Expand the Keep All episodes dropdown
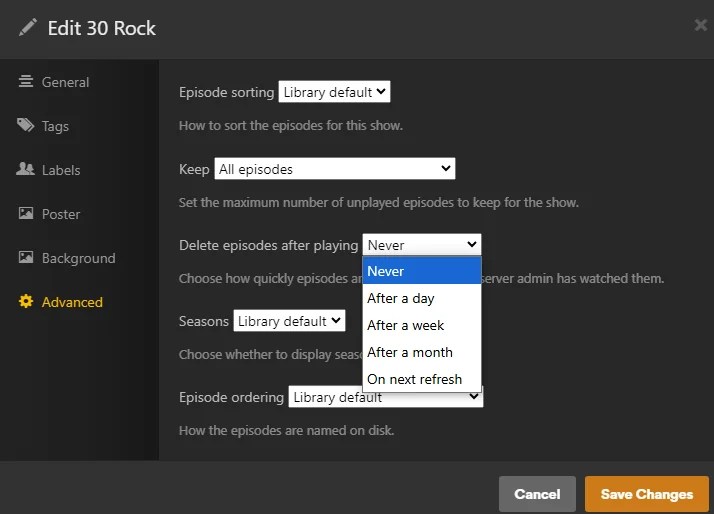 (335, 169)
